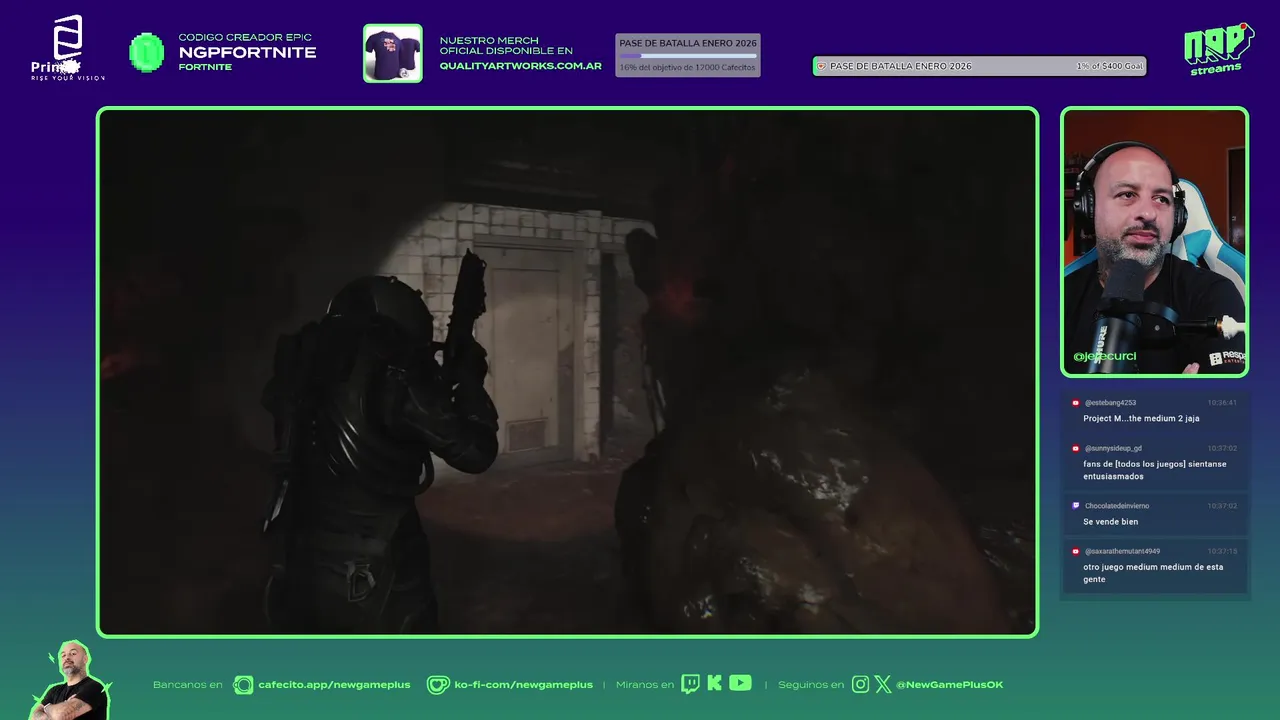The width and height of the screenshot is (1280, 720).
Task: Click 'NUESTRO MERCH OFICIAL DISPONIBLE EN' text
Action: click(x=506, y=45)
